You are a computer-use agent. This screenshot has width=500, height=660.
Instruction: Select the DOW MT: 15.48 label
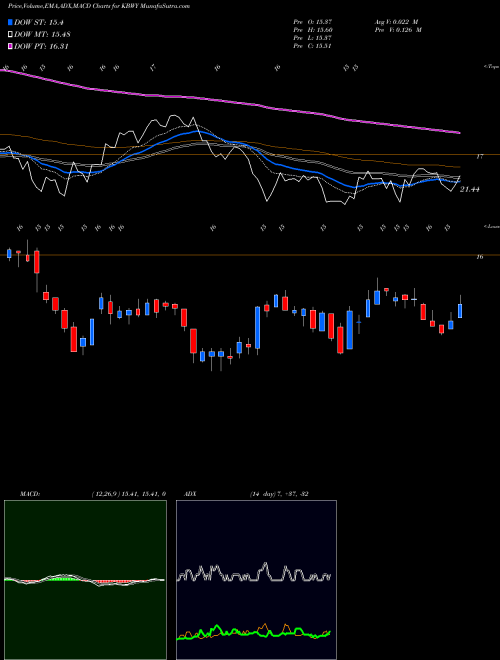tap(42, 35)
